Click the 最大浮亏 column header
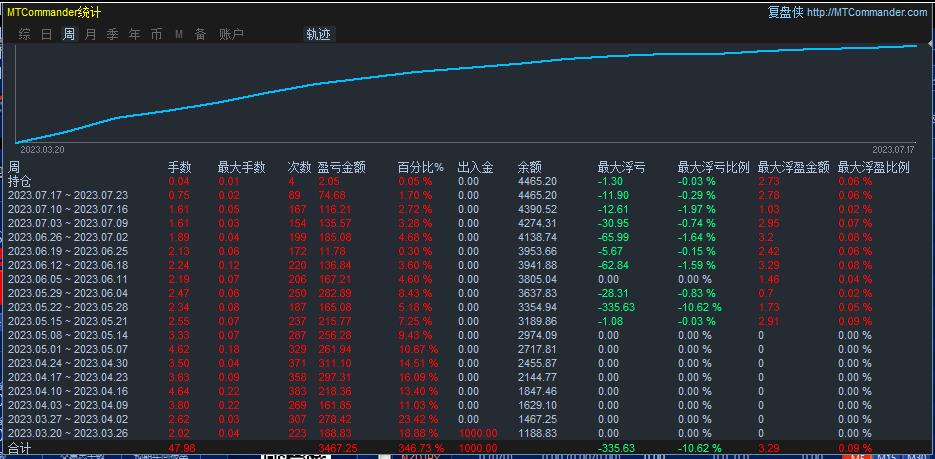 (x=621, y=168)
